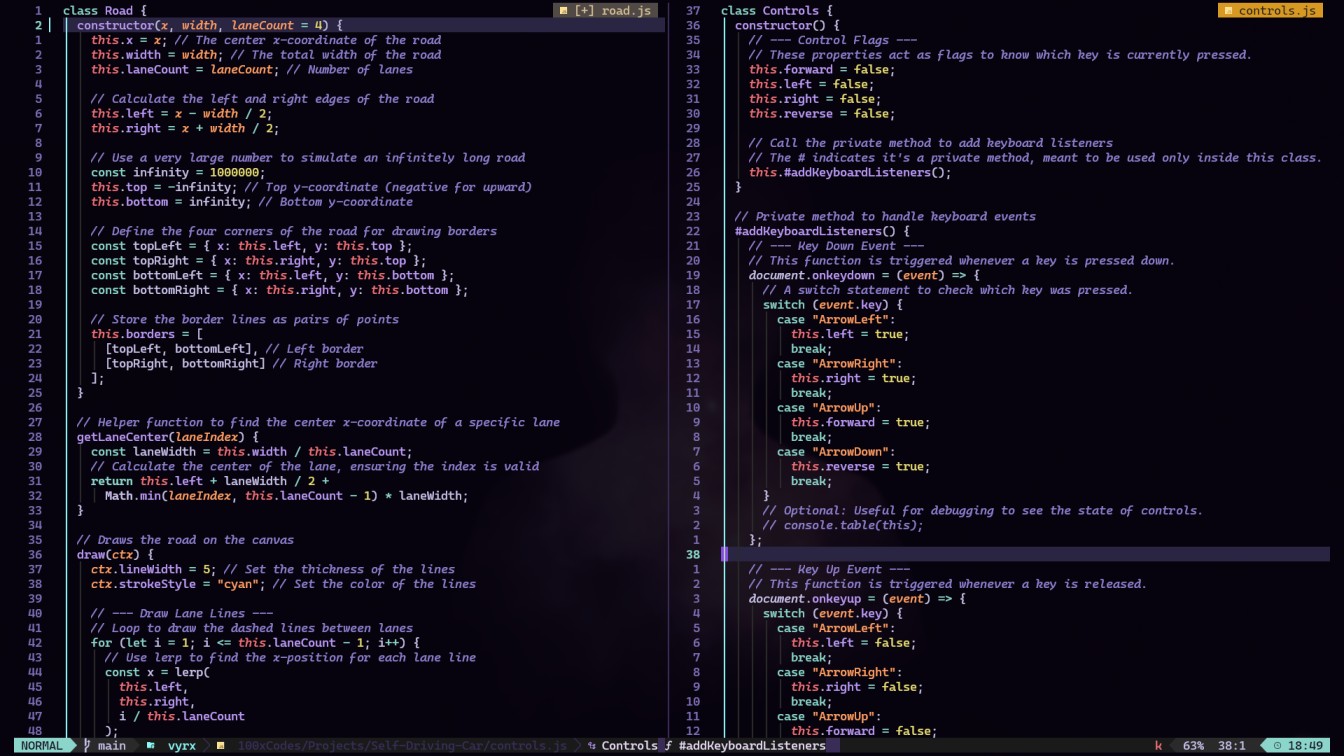Click the class symbol icon before Controls
This screenshot has height=756, width=1344.
[x=592, y=745]
